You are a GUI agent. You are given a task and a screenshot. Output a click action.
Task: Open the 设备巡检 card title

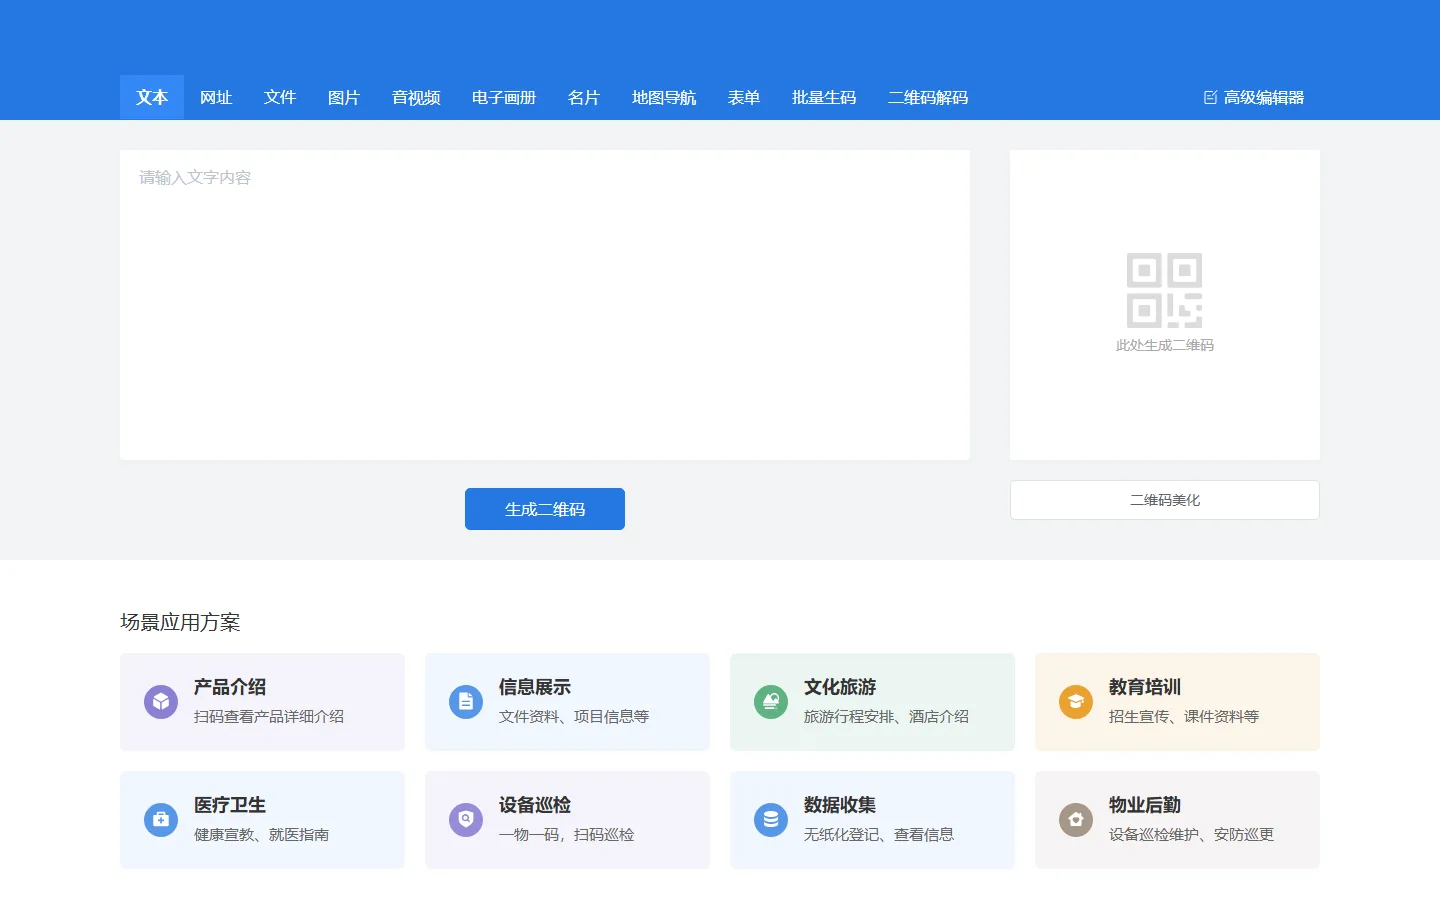coord(535,805)
